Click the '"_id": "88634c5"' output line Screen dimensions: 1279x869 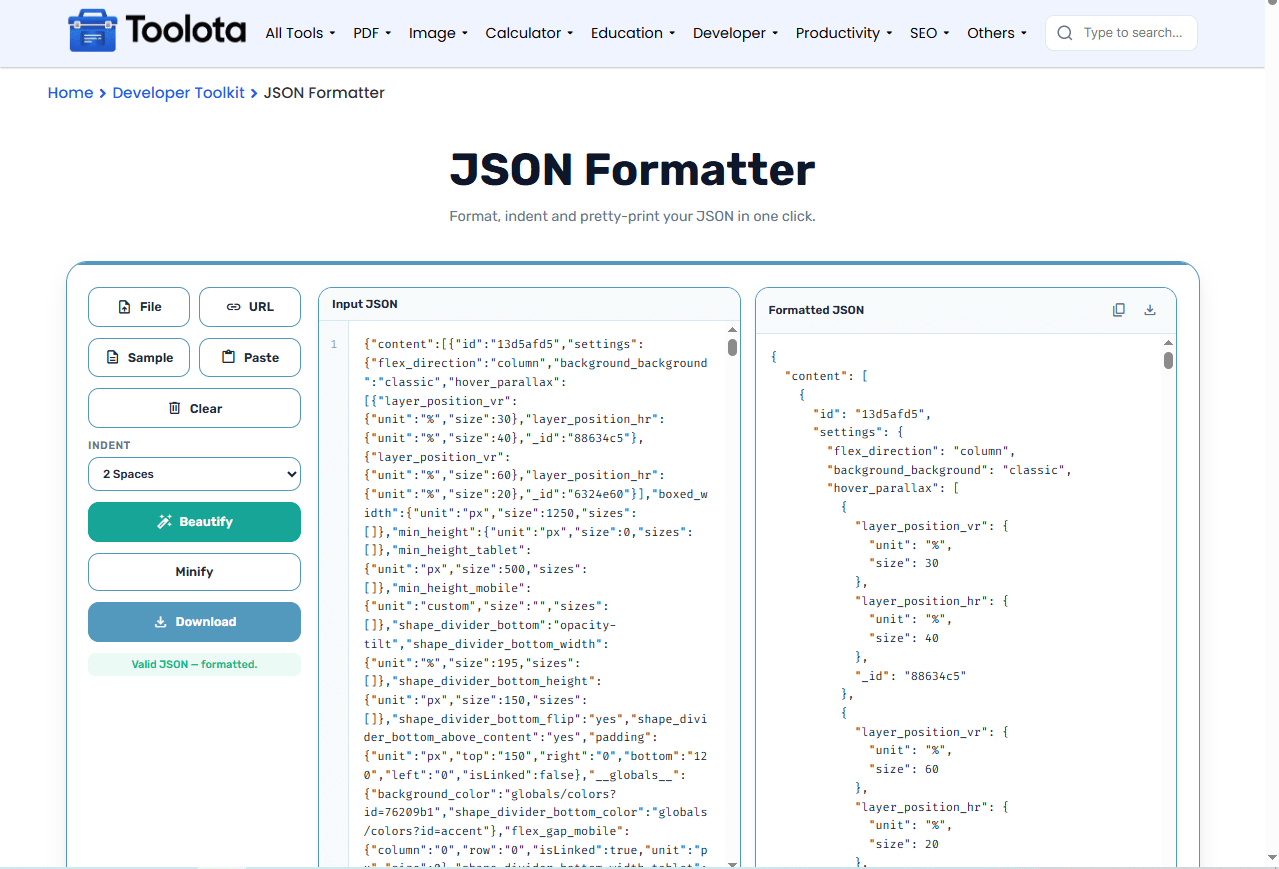coord(910,676)
